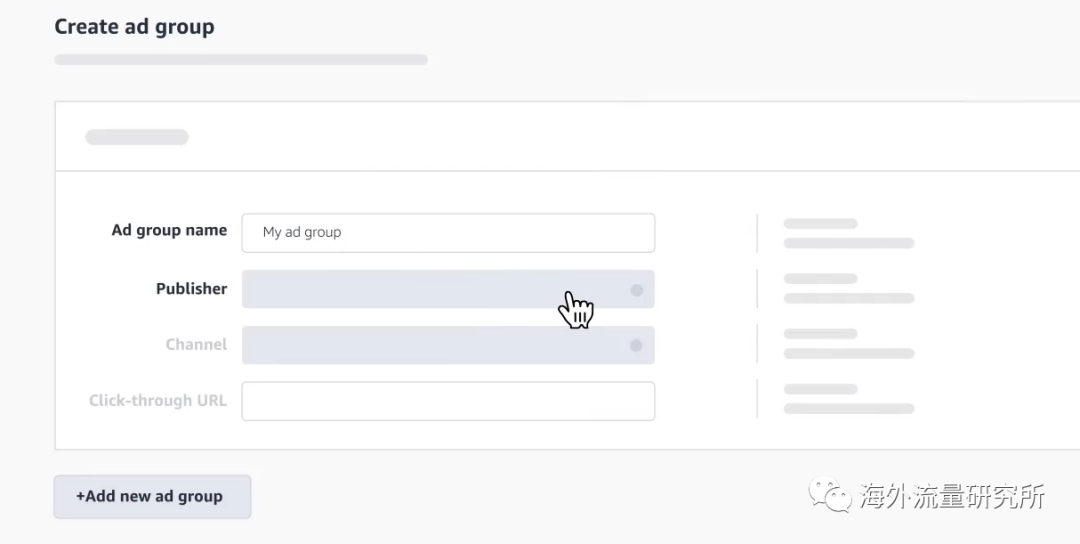The height and width of the screenshot is (544, 1080).
Task: Click the round indicator inside Publisher field
Action: point(636,290)
